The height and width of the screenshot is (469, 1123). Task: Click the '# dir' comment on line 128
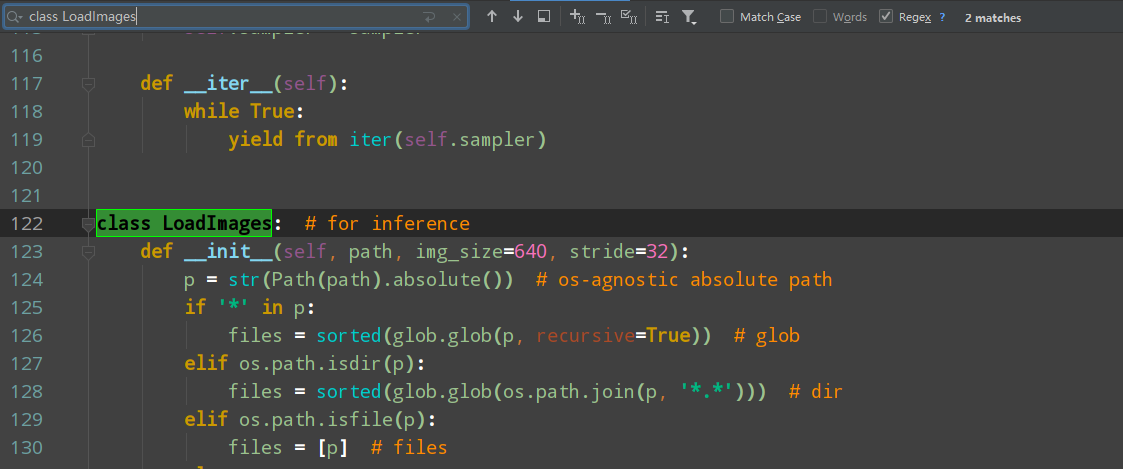coord(816,392)
